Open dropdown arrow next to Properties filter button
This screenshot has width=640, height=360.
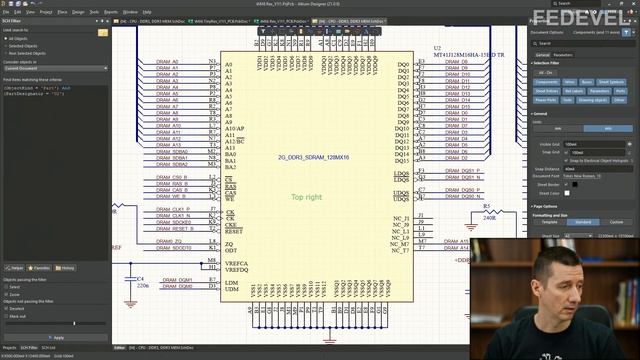tap(634, 32)
